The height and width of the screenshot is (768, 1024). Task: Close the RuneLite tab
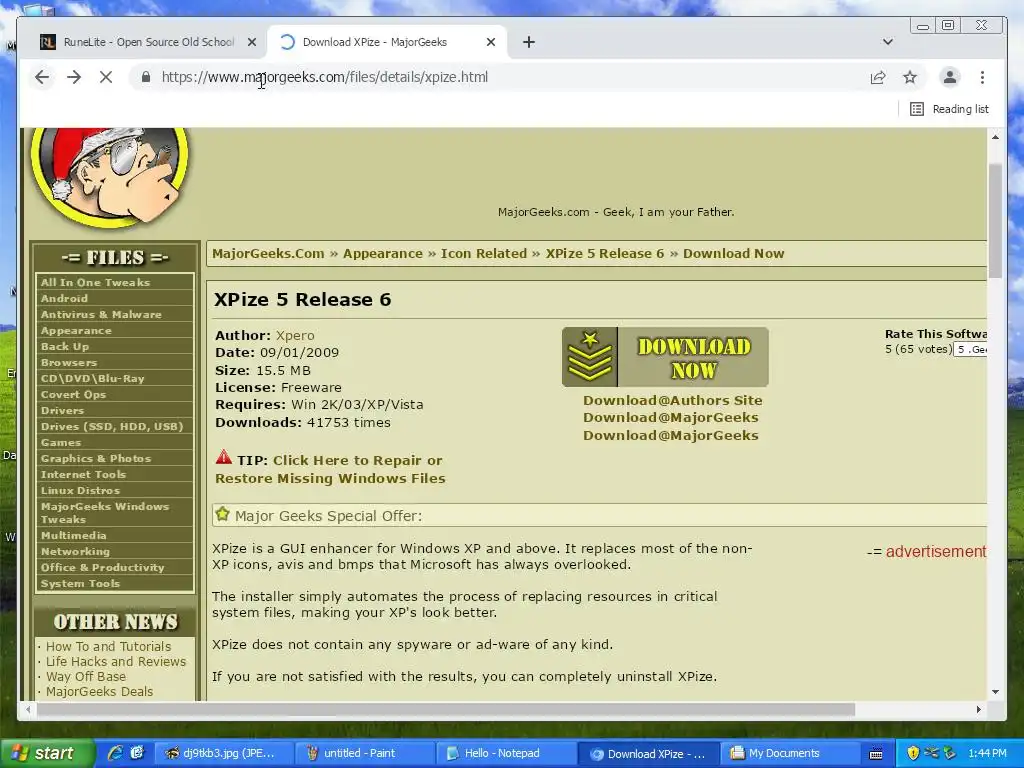[251, 42]
